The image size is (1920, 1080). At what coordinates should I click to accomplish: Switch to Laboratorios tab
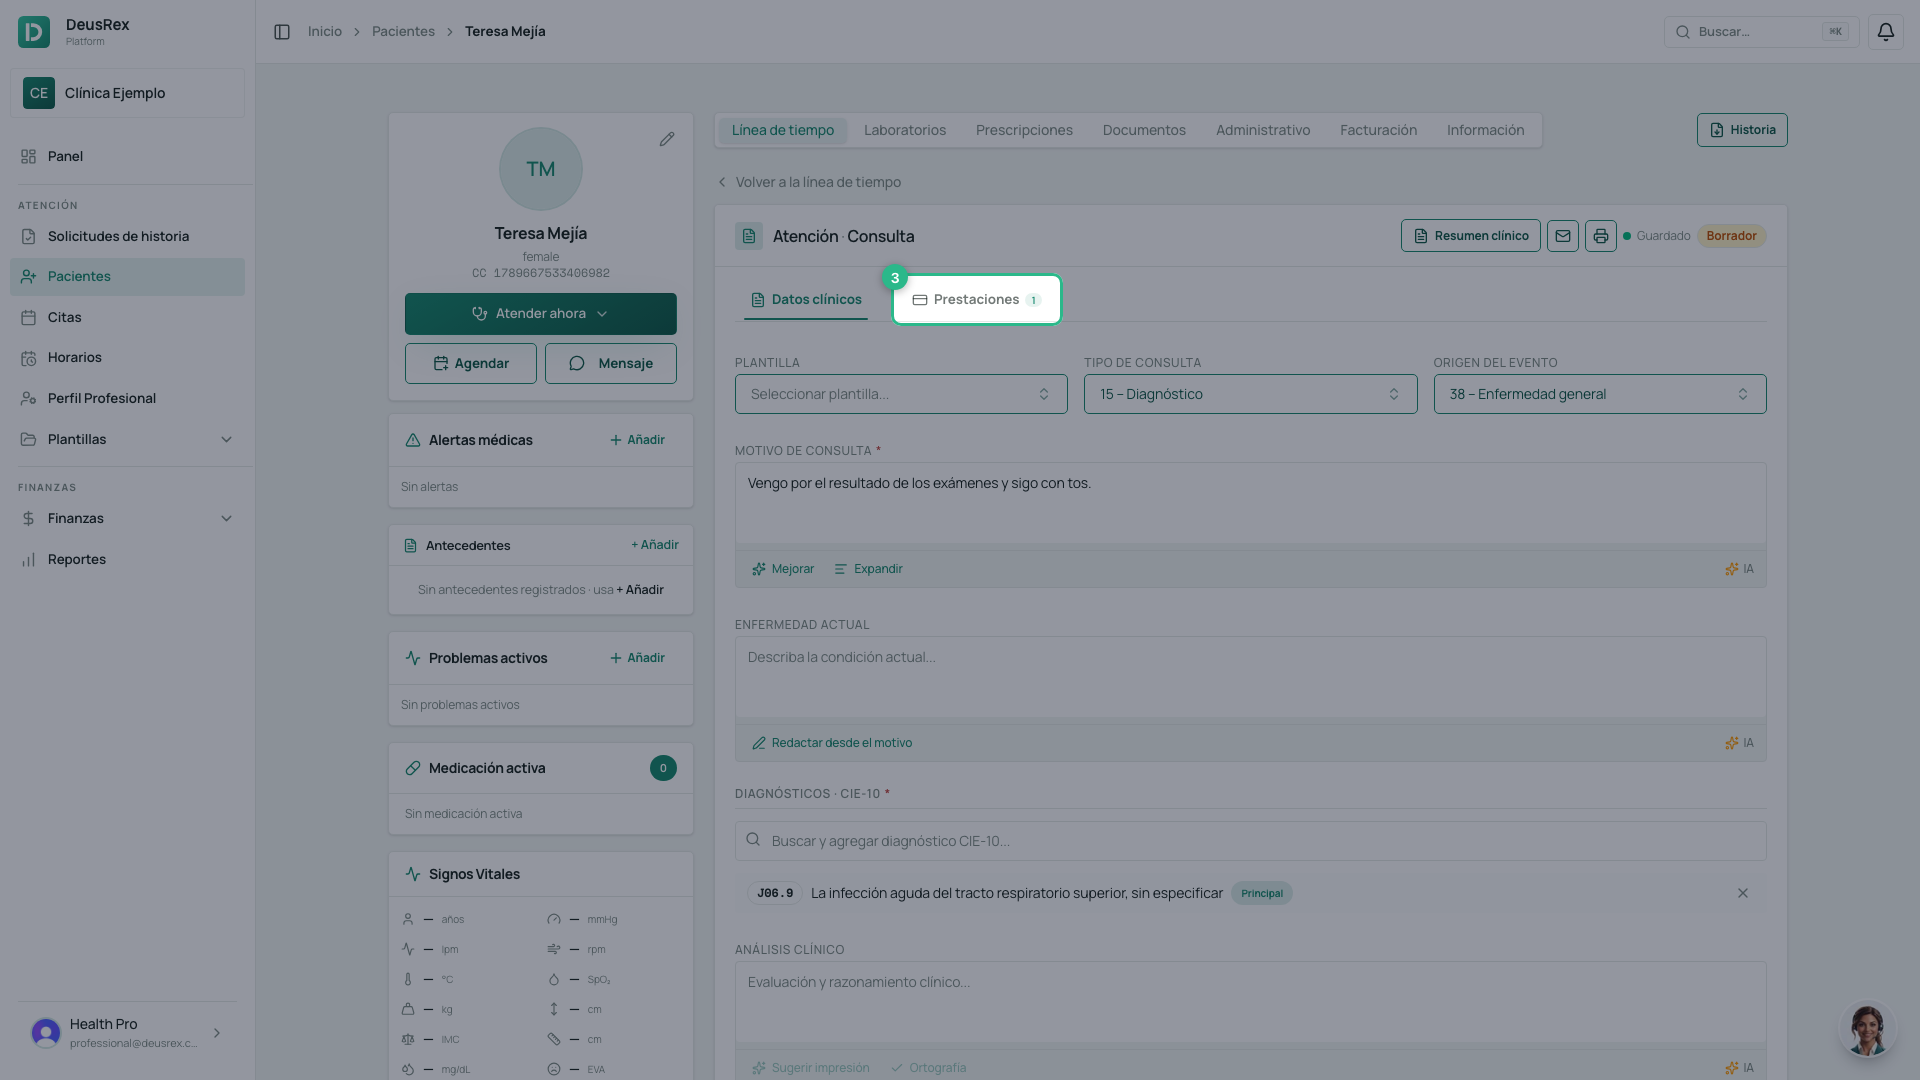(905, 130)
